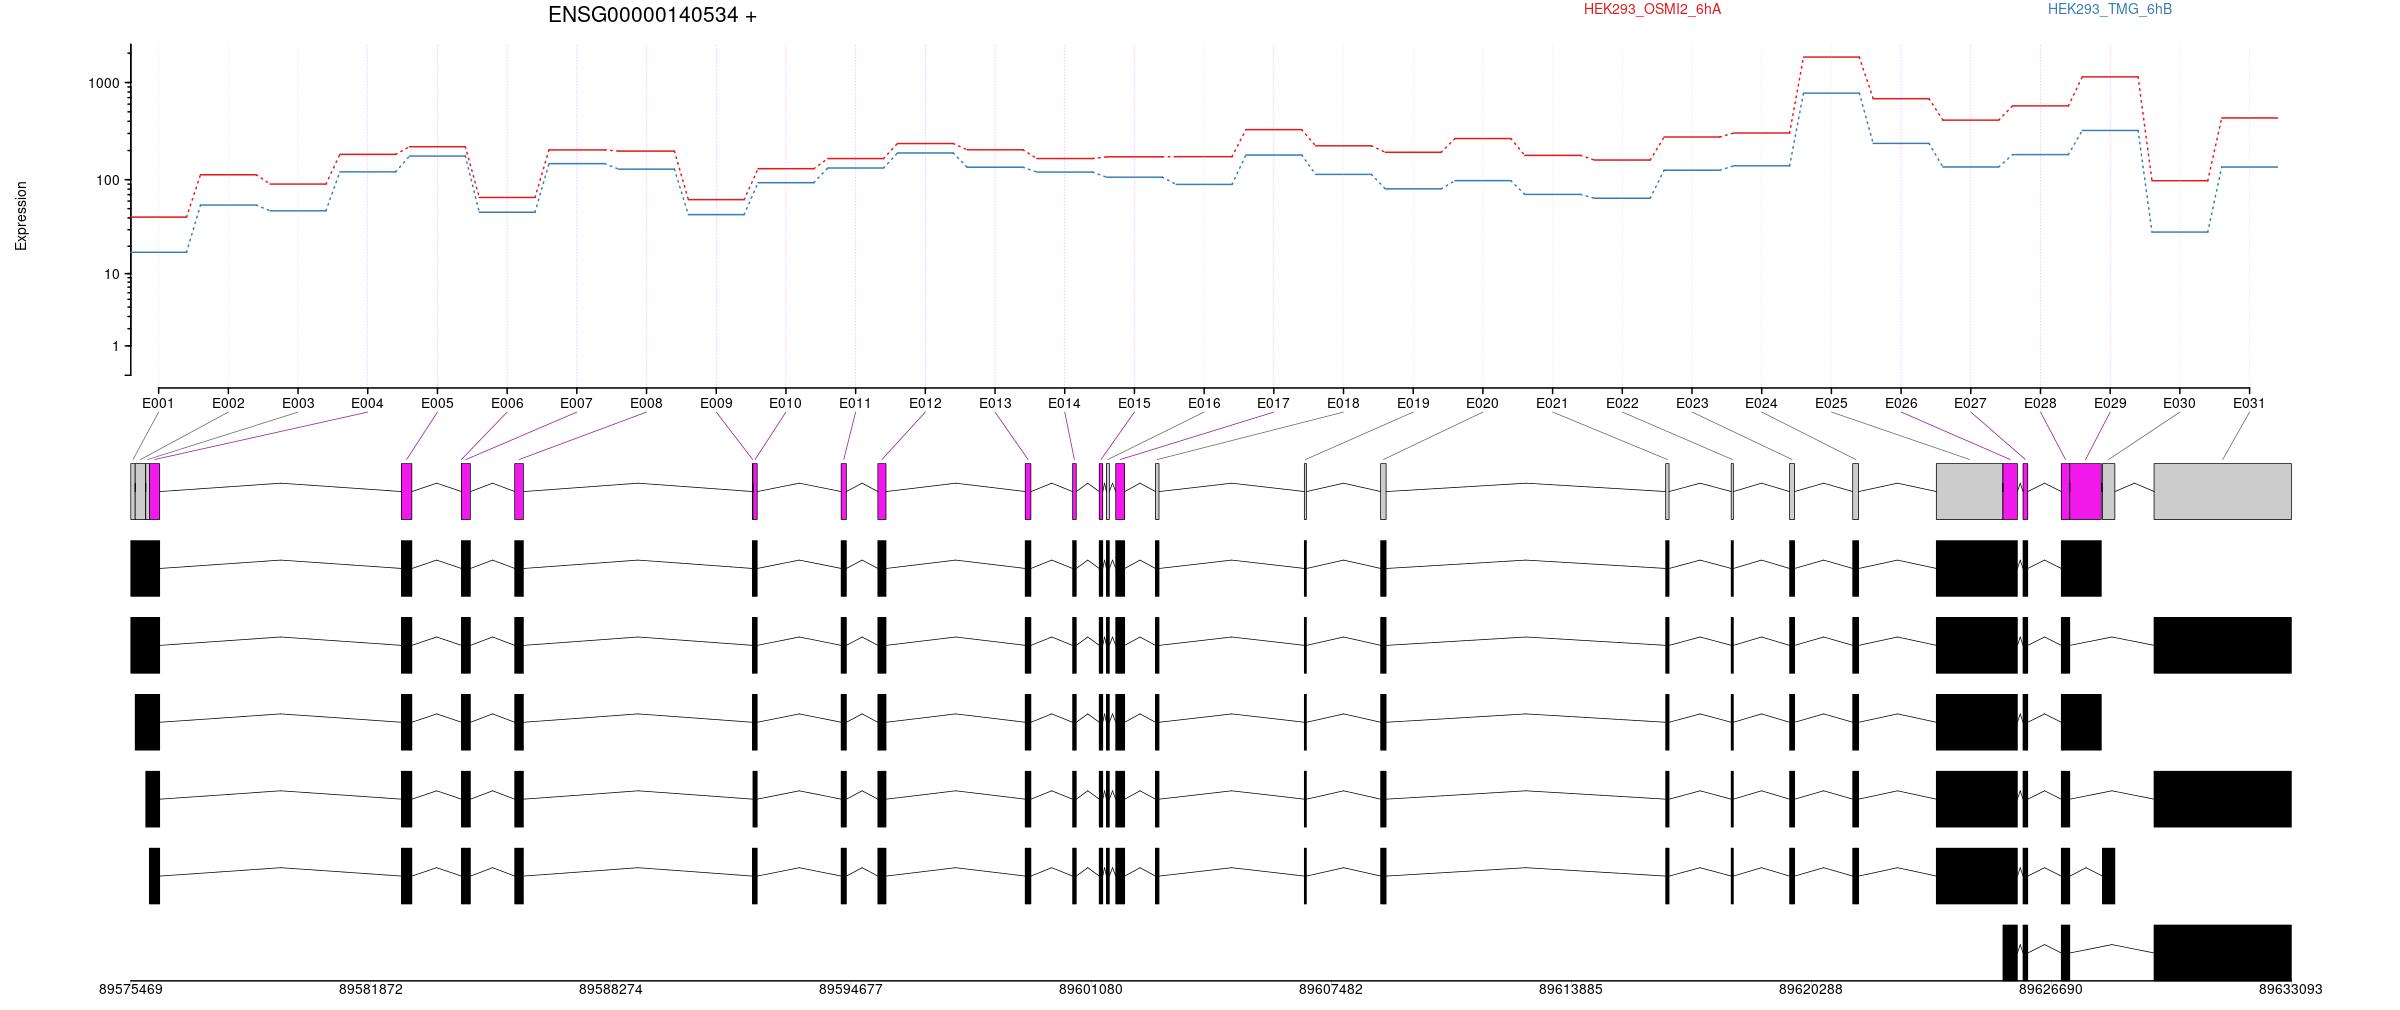
Task: Select the HEK293_OSMI2_6hA legend label
Action: (x=1652, y=9)
